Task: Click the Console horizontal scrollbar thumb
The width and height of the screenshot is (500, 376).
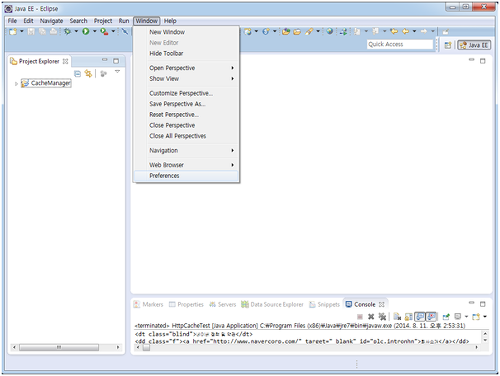Action: (146, 348)
